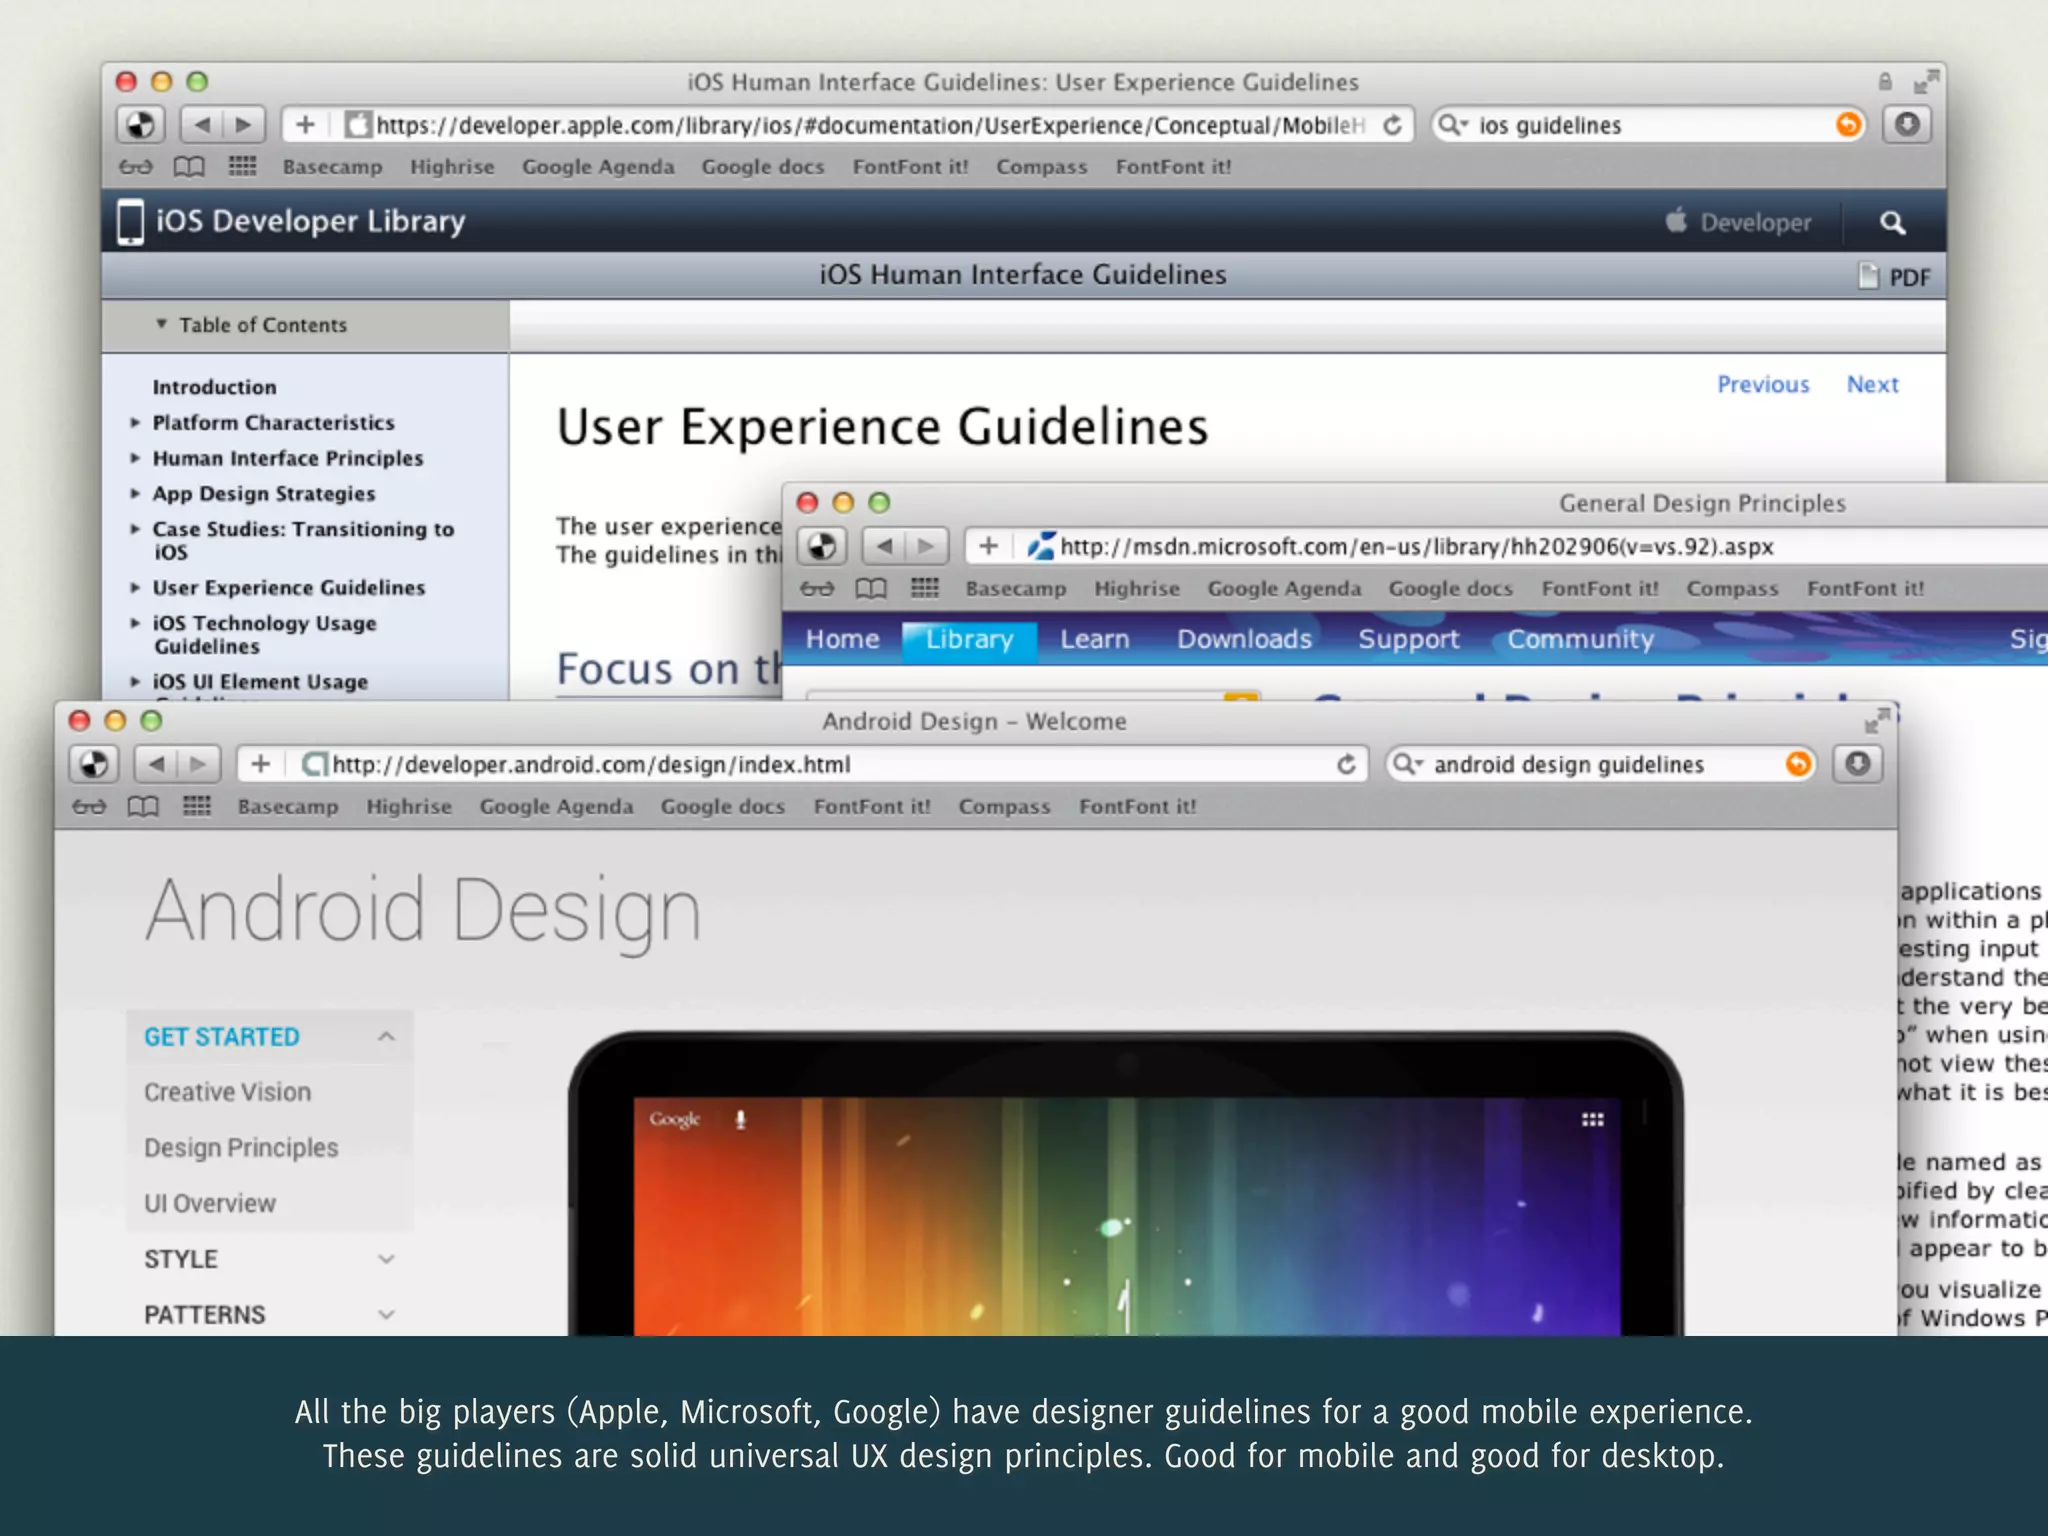The height and width of the screenshot is (1536, 2048).
Task: Switch to the Downloads tab on MSDN
Action: (x=1243, y=639)
